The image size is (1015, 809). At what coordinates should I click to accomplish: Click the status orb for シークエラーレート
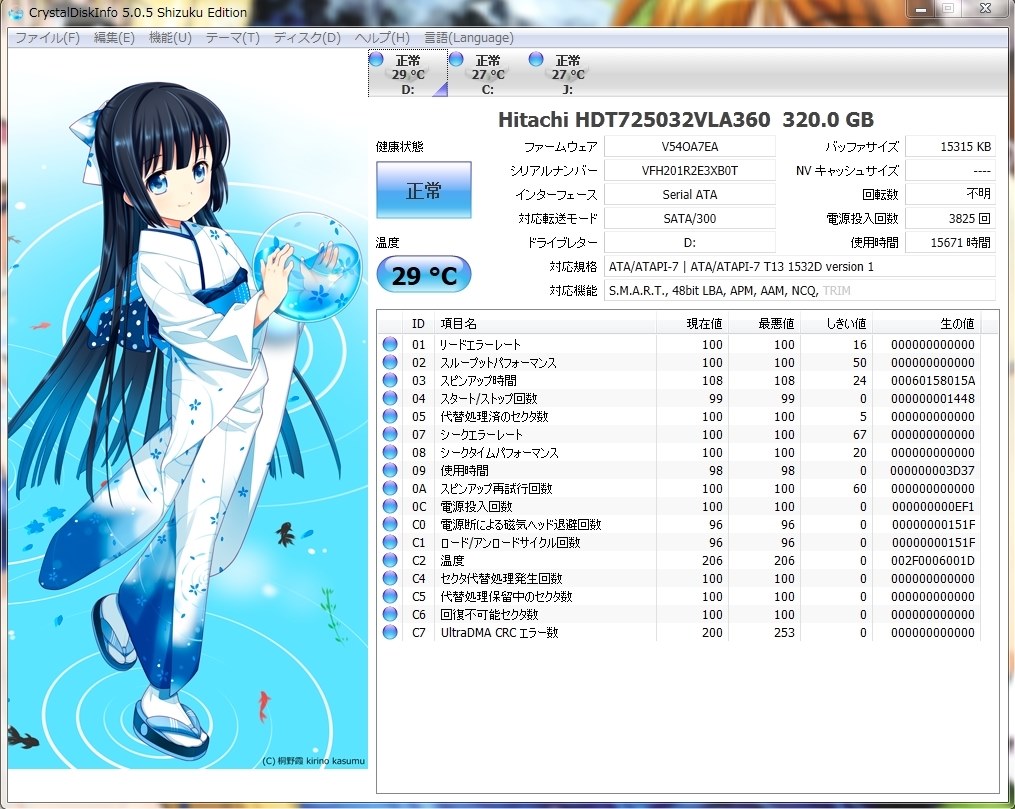tap(390, 434)
